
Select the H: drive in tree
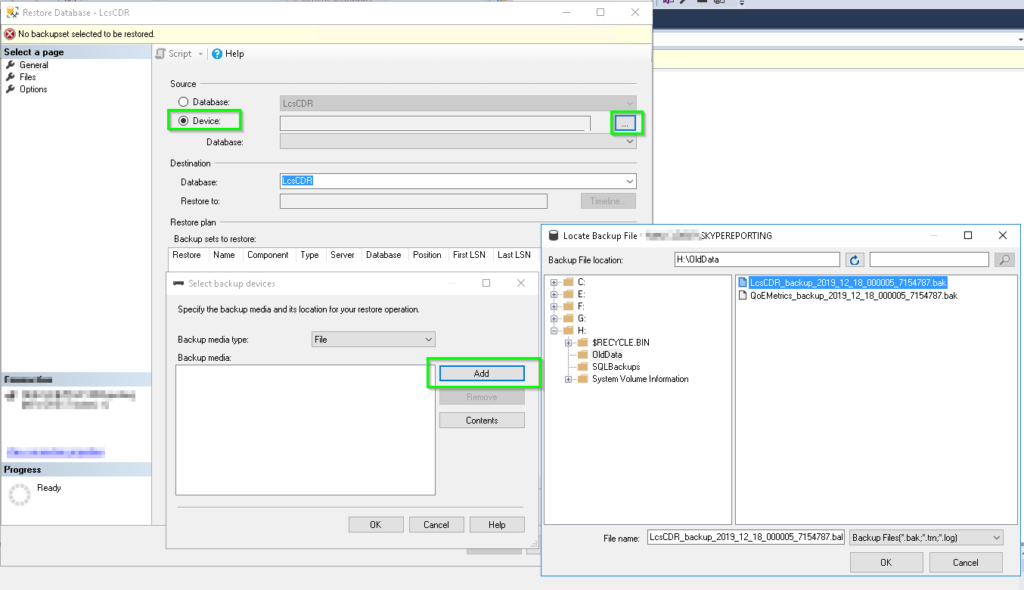(581, 331)
